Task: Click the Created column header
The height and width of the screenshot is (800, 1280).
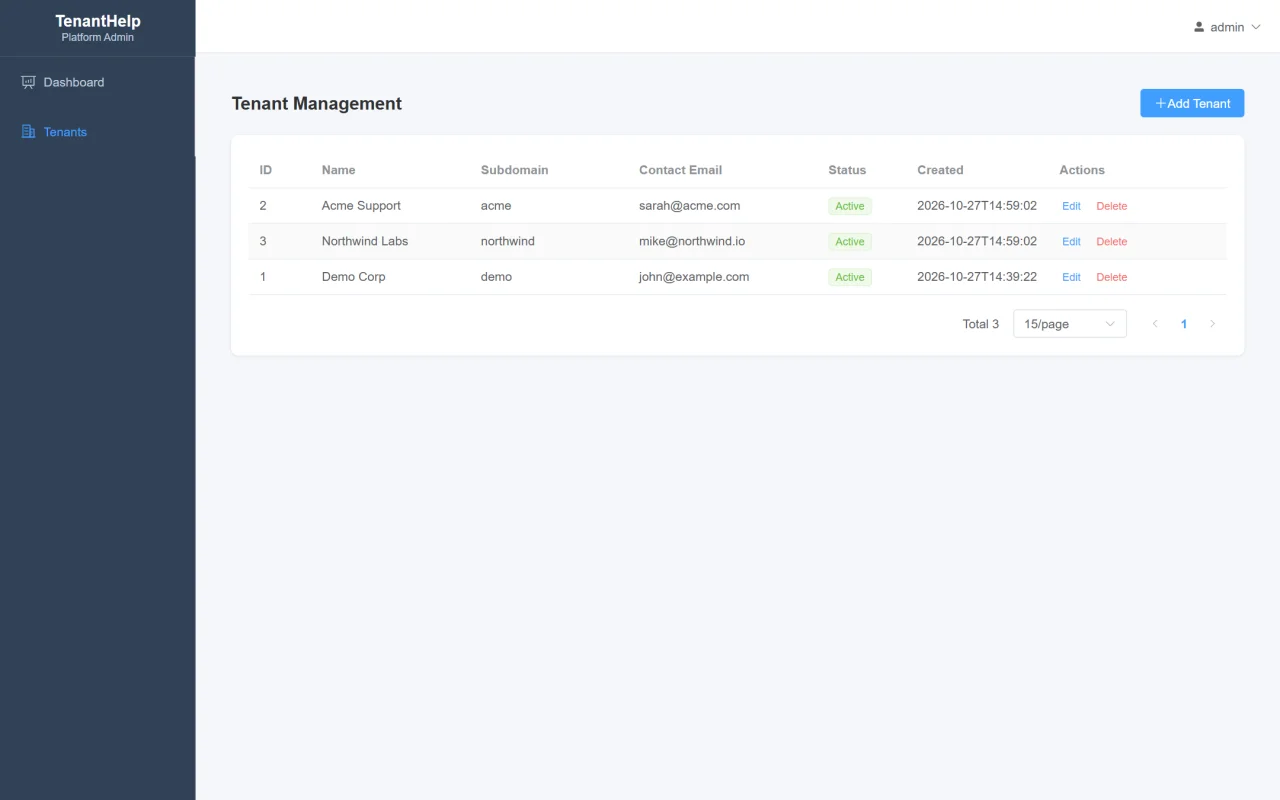Action: click(940, 170)
